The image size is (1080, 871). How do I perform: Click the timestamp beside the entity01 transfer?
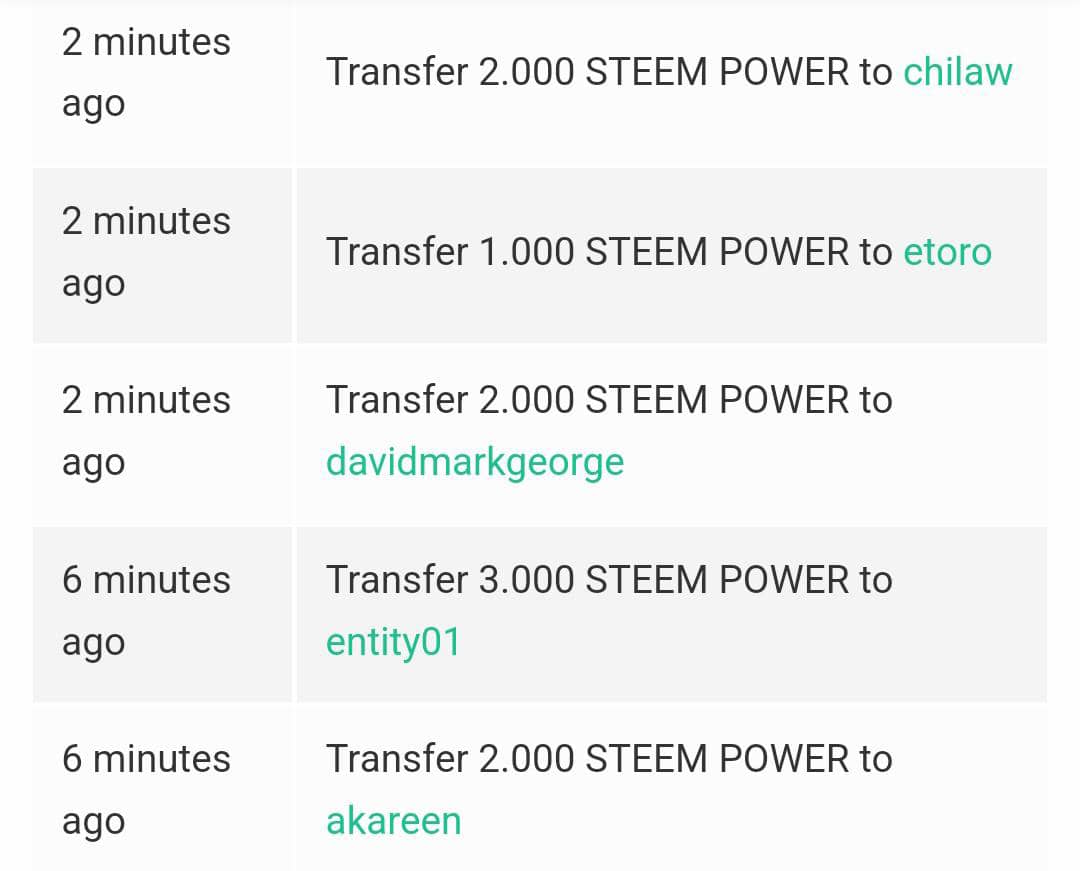tap(146, 610)
